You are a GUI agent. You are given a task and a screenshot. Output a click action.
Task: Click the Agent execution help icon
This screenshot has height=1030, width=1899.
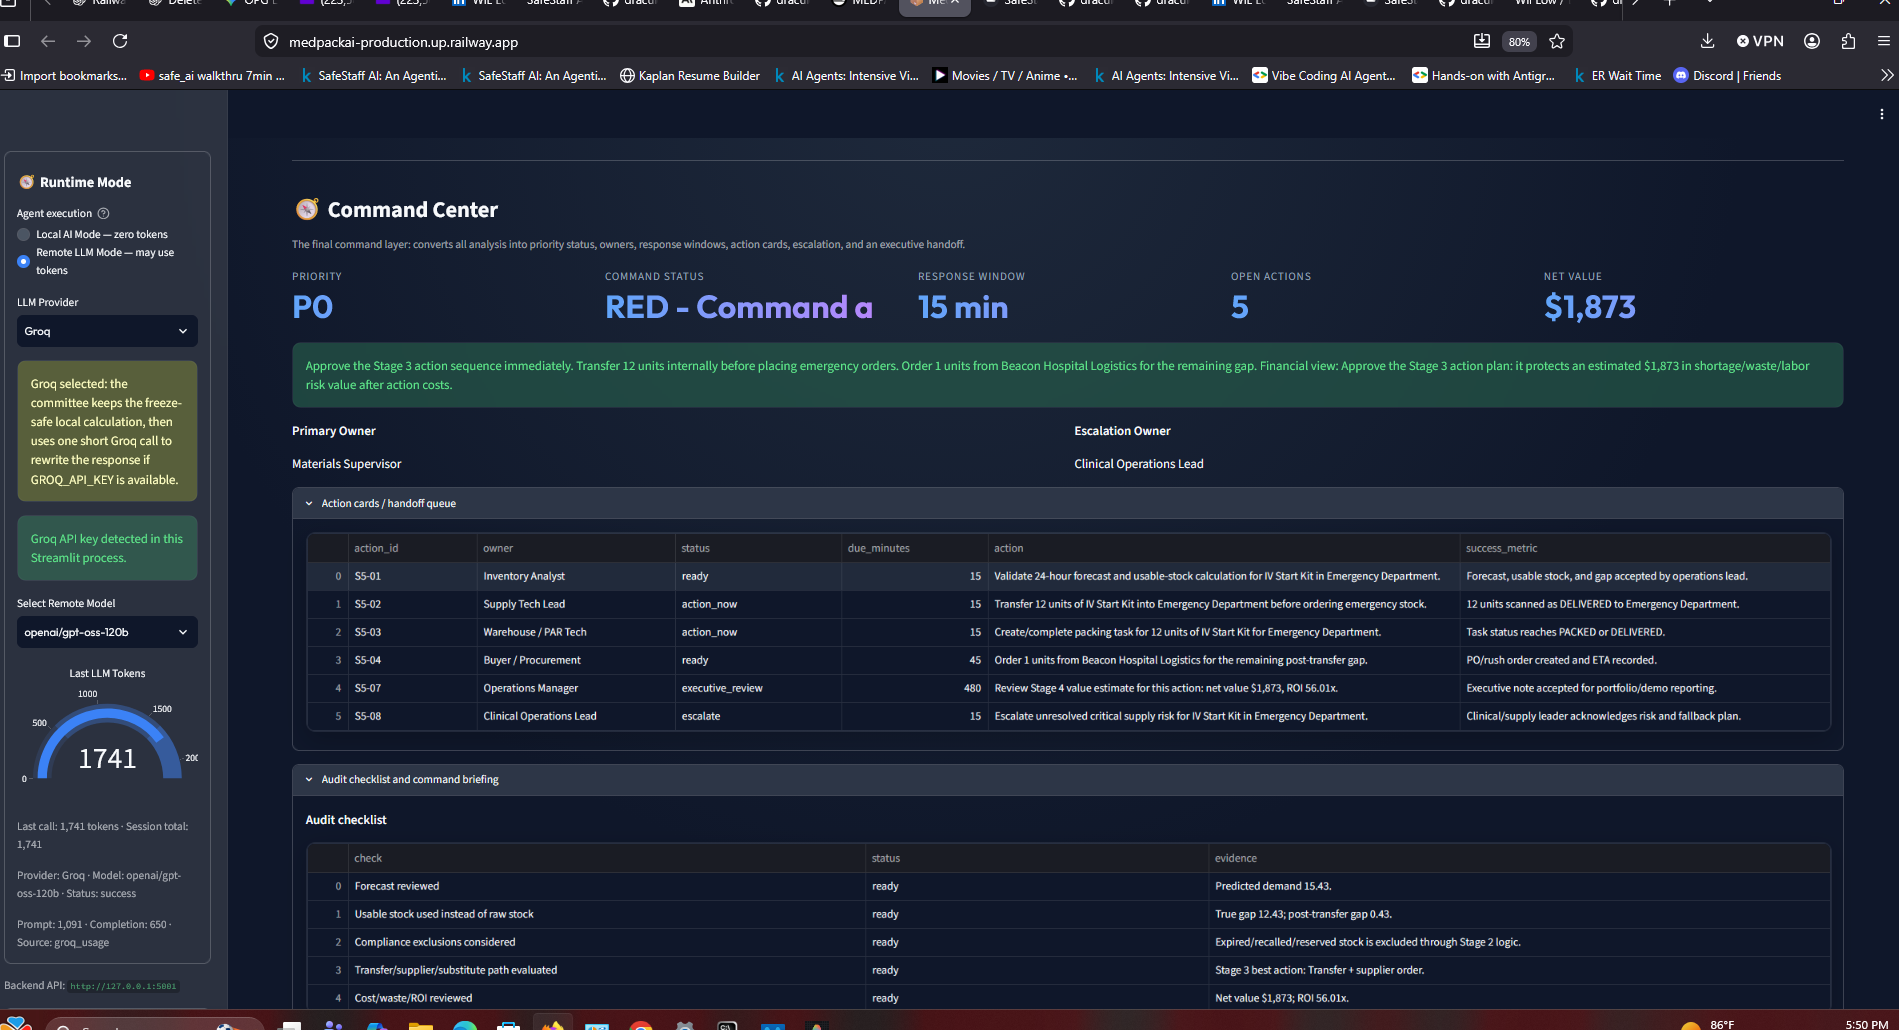click(103, 213)
